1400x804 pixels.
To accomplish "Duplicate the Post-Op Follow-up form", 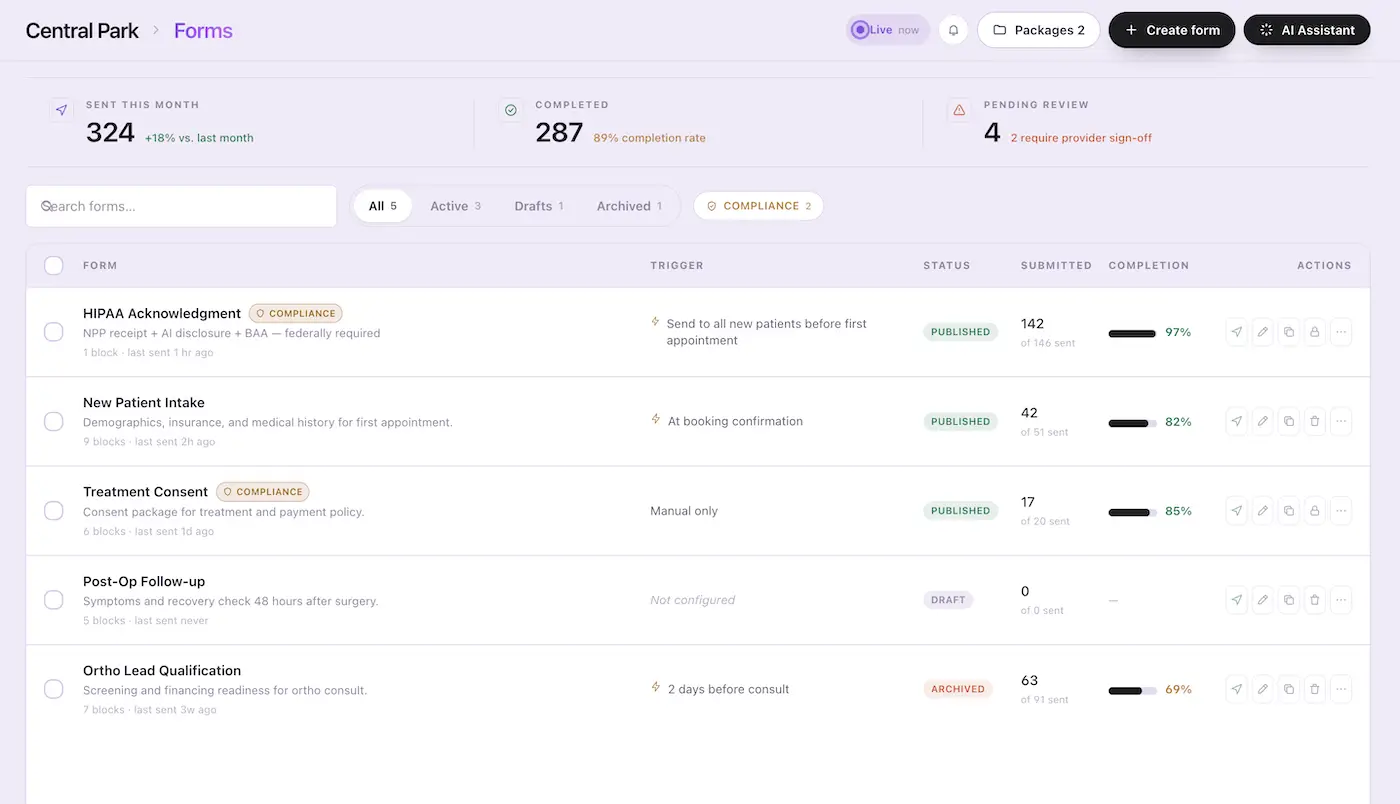I will tap(1289, 600).
